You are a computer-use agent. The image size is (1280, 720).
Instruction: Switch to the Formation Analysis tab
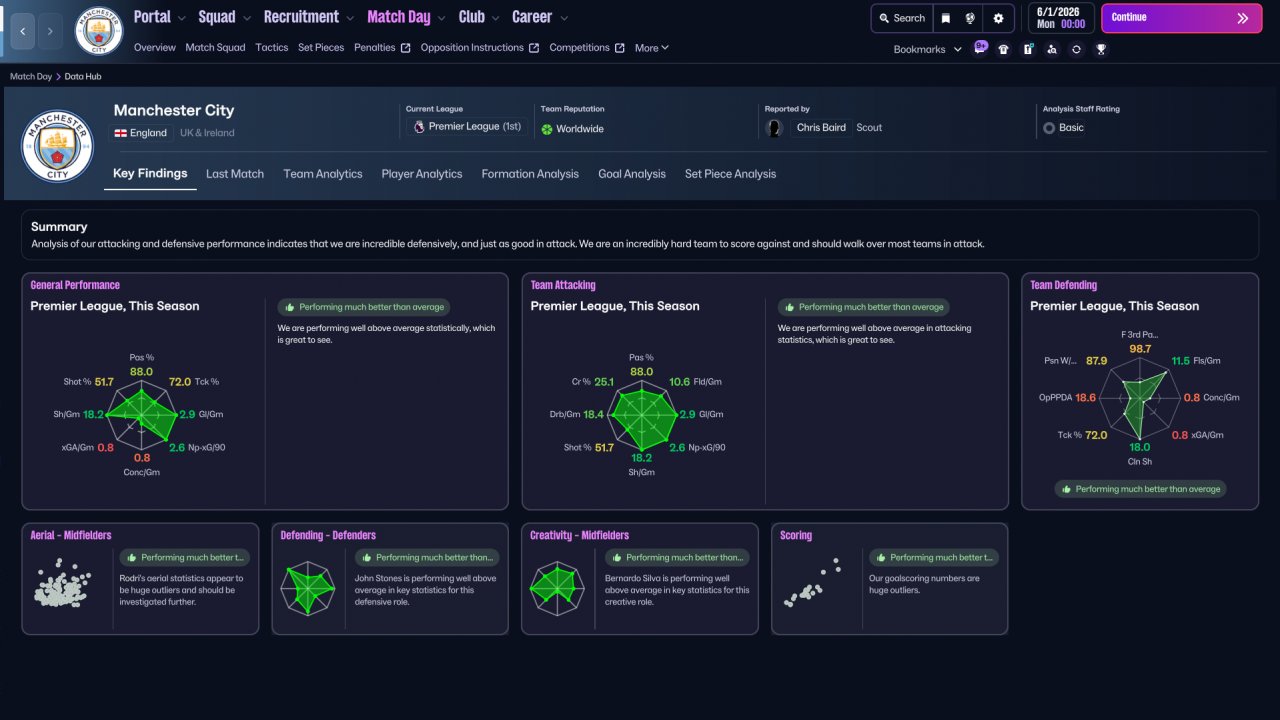[x=530, y=174]
